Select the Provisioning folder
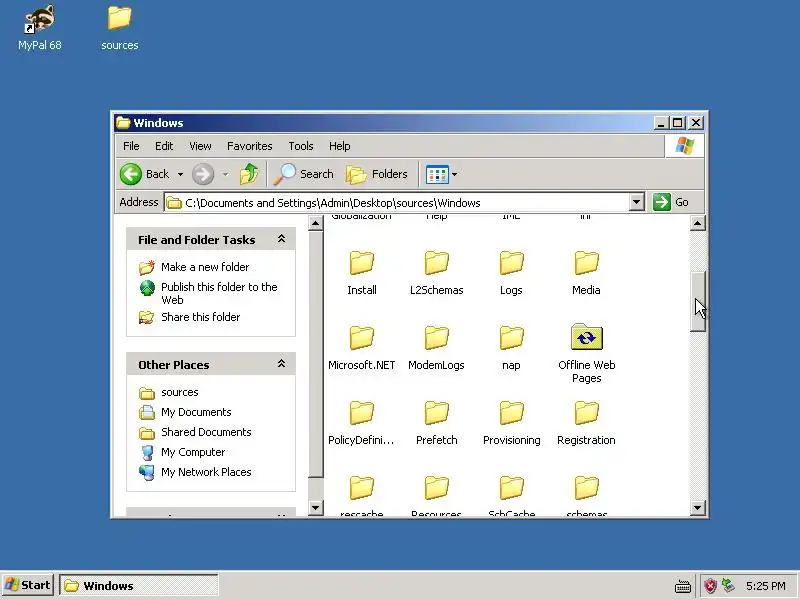The image size is (800, 600). tap(511, 423)
